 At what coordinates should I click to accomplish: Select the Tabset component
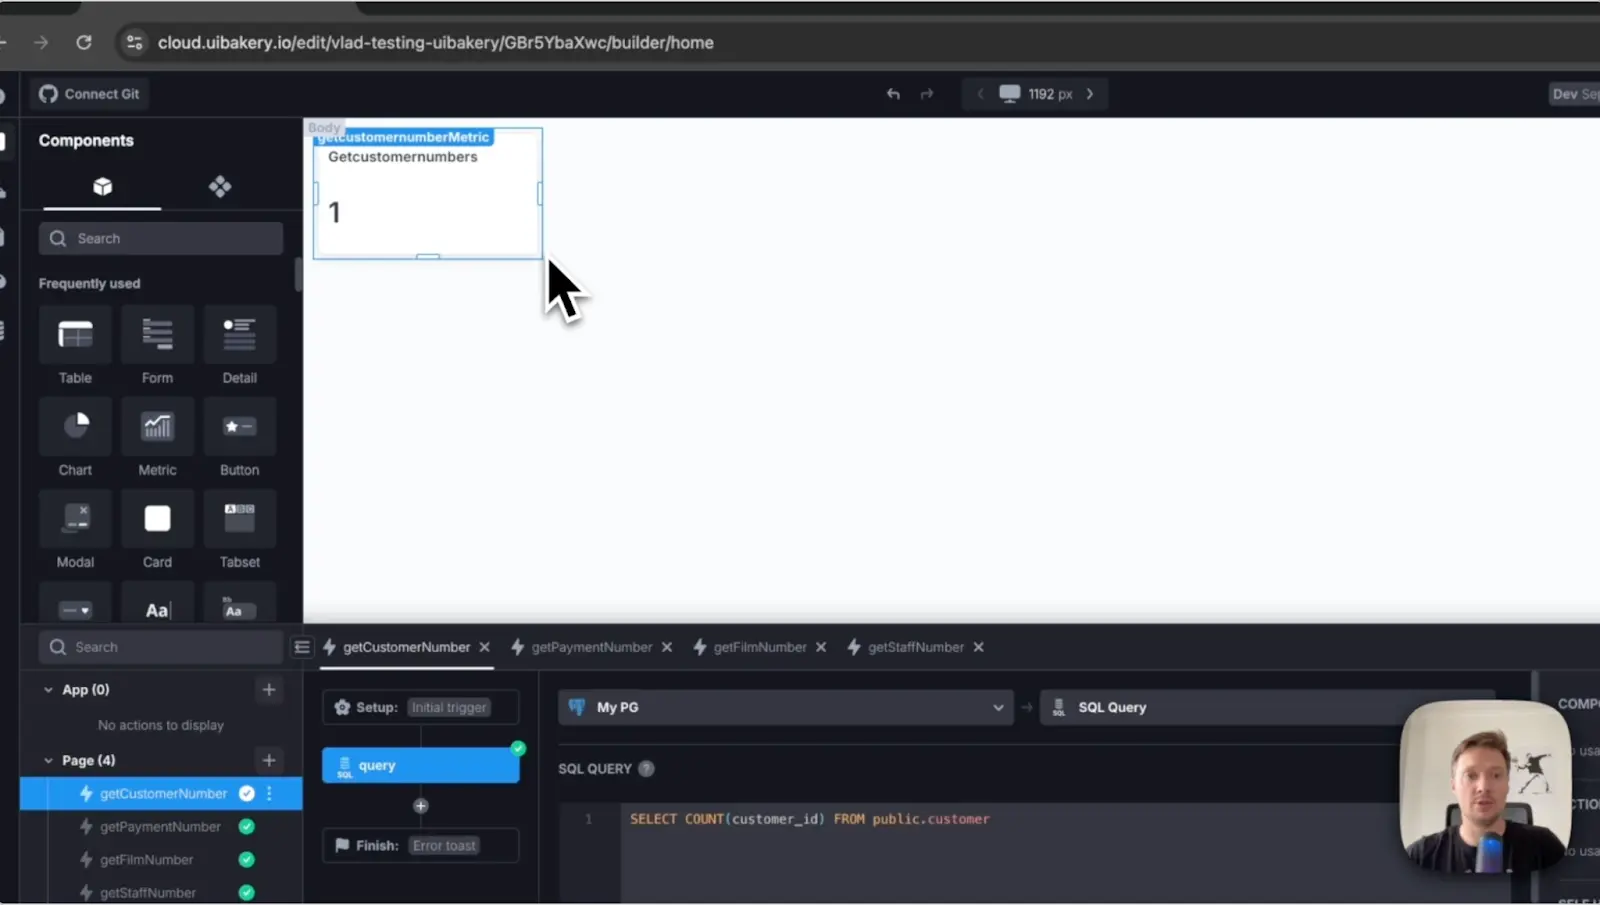point(239,531)
